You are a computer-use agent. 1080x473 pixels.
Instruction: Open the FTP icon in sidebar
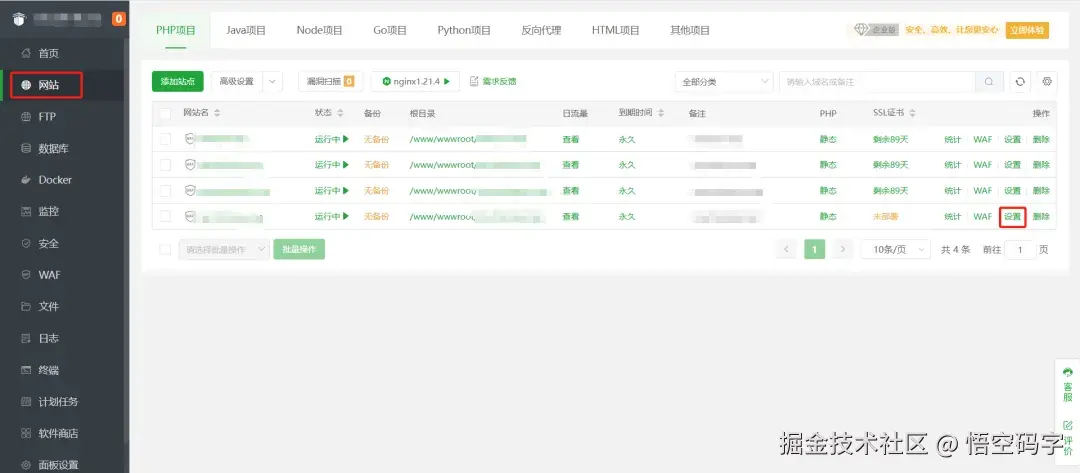click(26, 117)
